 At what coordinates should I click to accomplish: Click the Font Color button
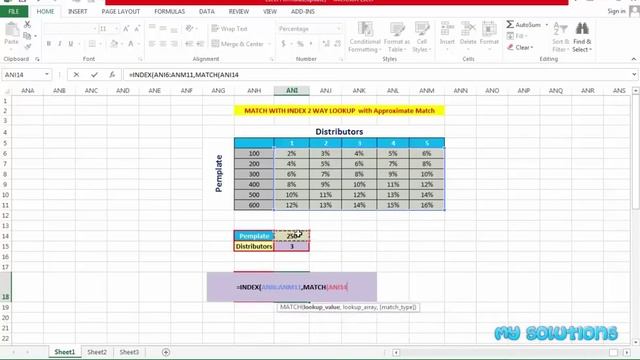131,44
